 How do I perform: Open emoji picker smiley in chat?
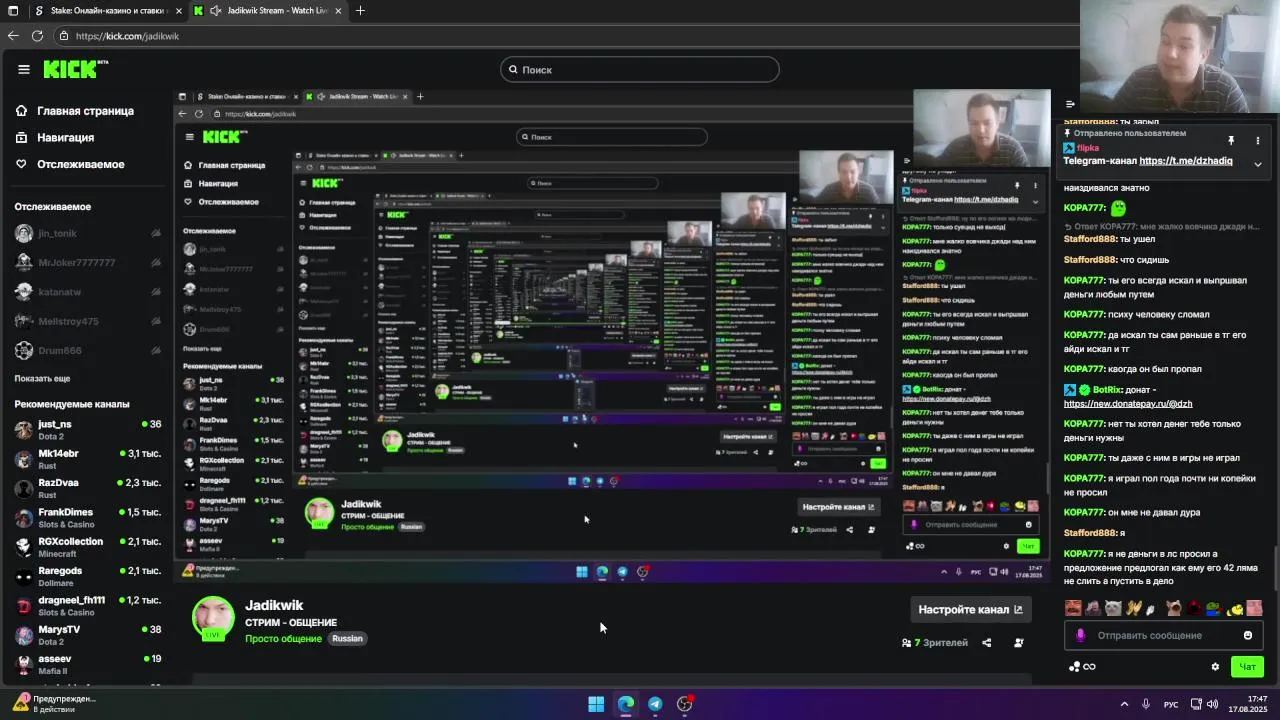(x=1248, y=635)
